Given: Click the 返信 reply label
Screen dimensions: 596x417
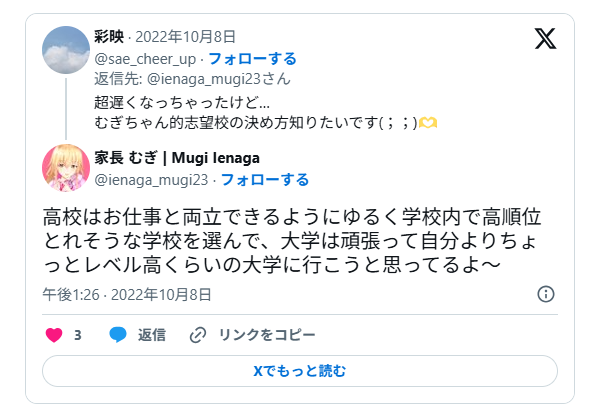Looking at the screenshot, I should [152, 335].
